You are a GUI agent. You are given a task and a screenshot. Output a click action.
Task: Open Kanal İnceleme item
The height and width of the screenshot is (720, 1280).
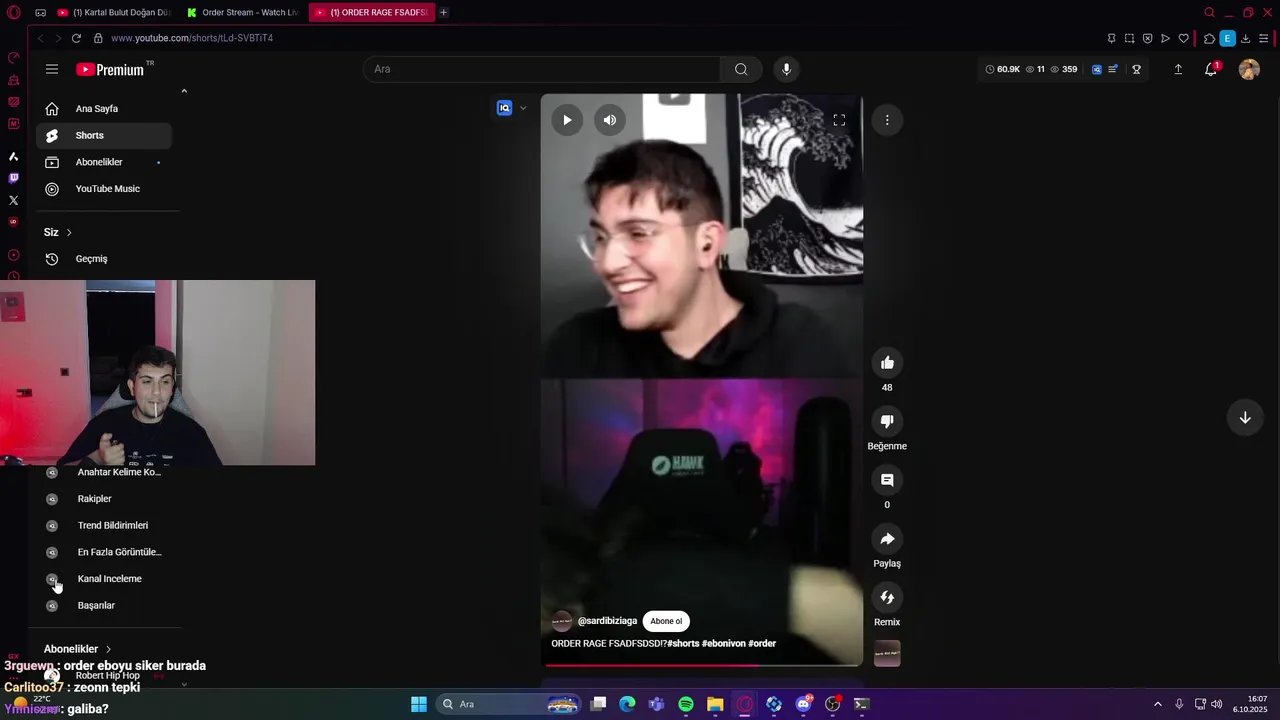point(104,579)
